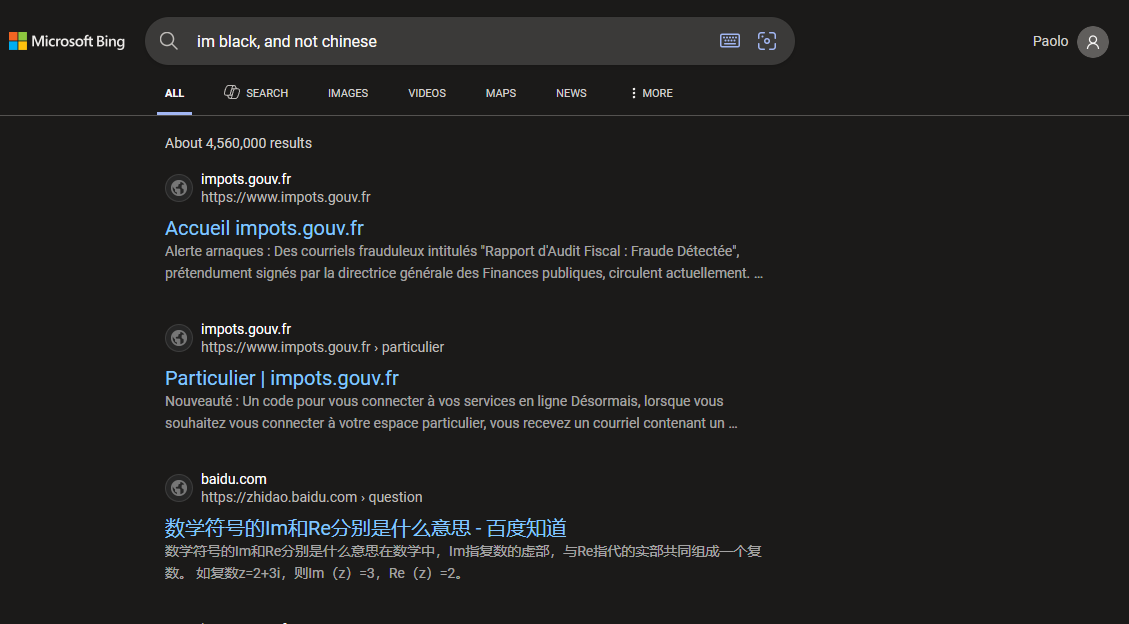Viewport: 1129px width, 624px height.
Task: Switch to the VIDEOS tab
Action: point(427,93)
